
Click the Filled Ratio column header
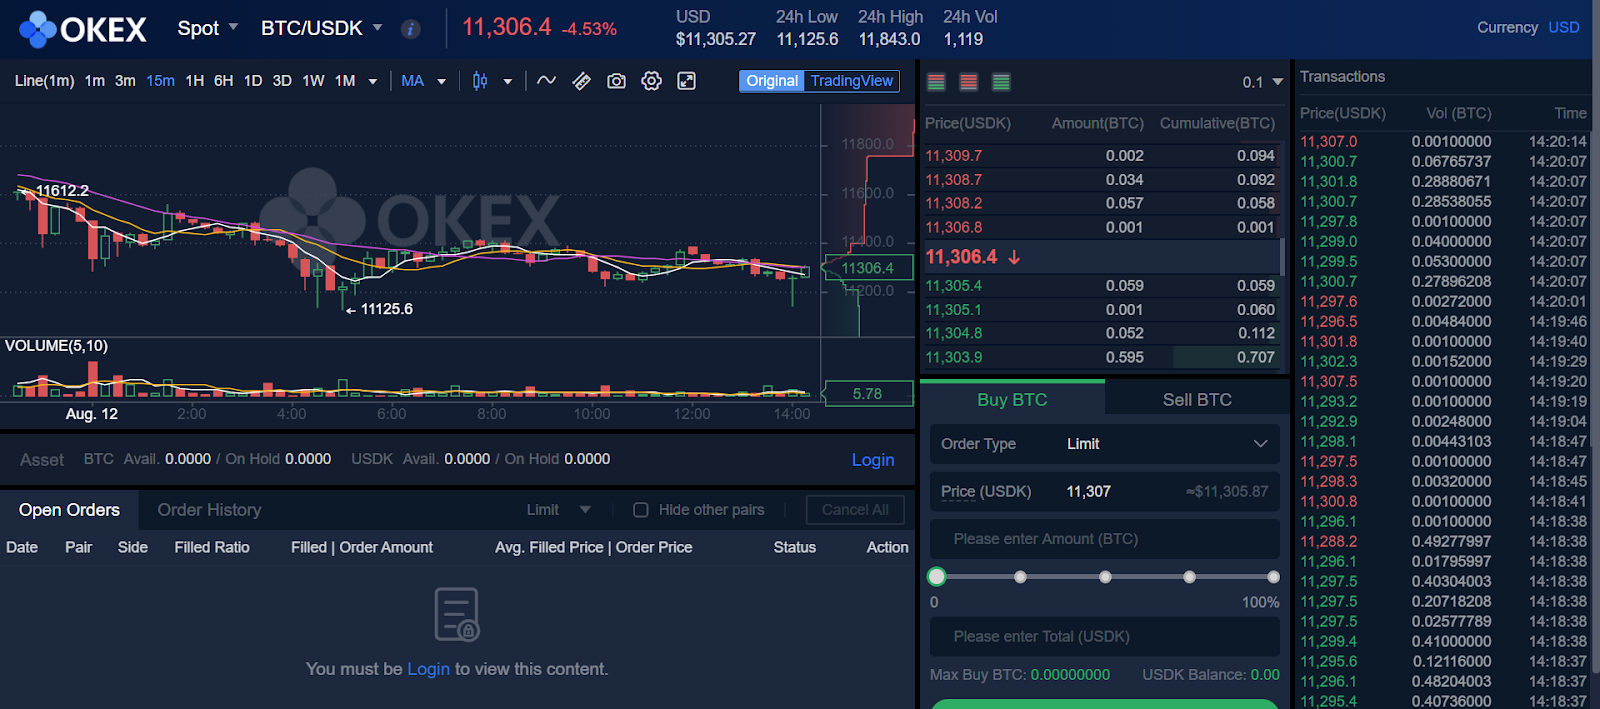point(212,548)
